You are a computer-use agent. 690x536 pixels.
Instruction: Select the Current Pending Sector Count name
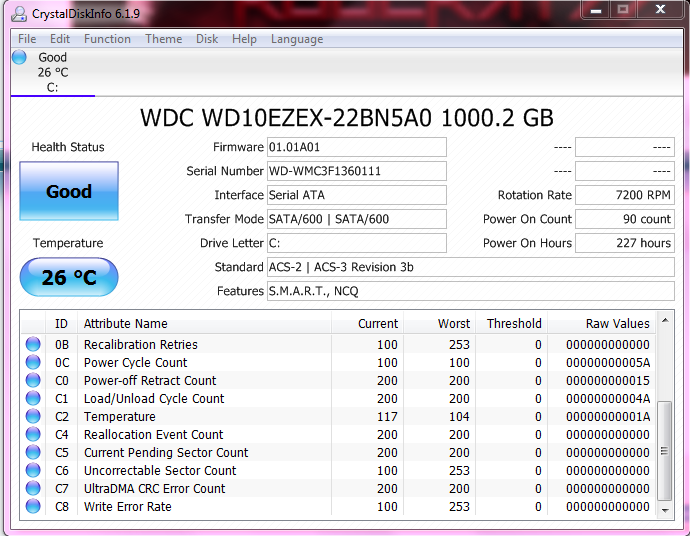tap(166, 452)
